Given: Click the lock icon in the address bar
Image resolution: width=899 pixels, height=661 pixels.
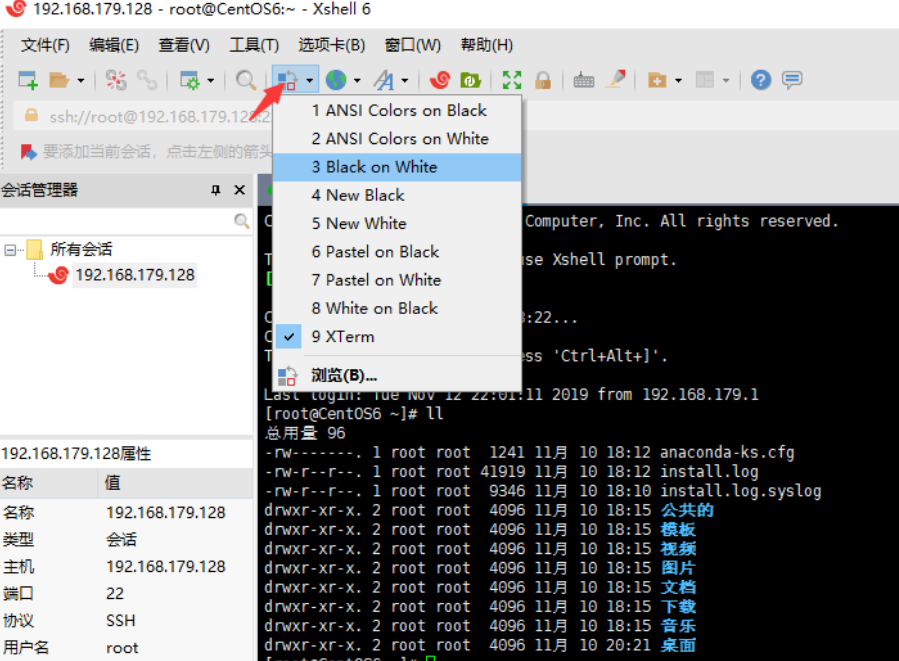Looking at the screenshot, I should pyautogui.click(x=32, y=116).
